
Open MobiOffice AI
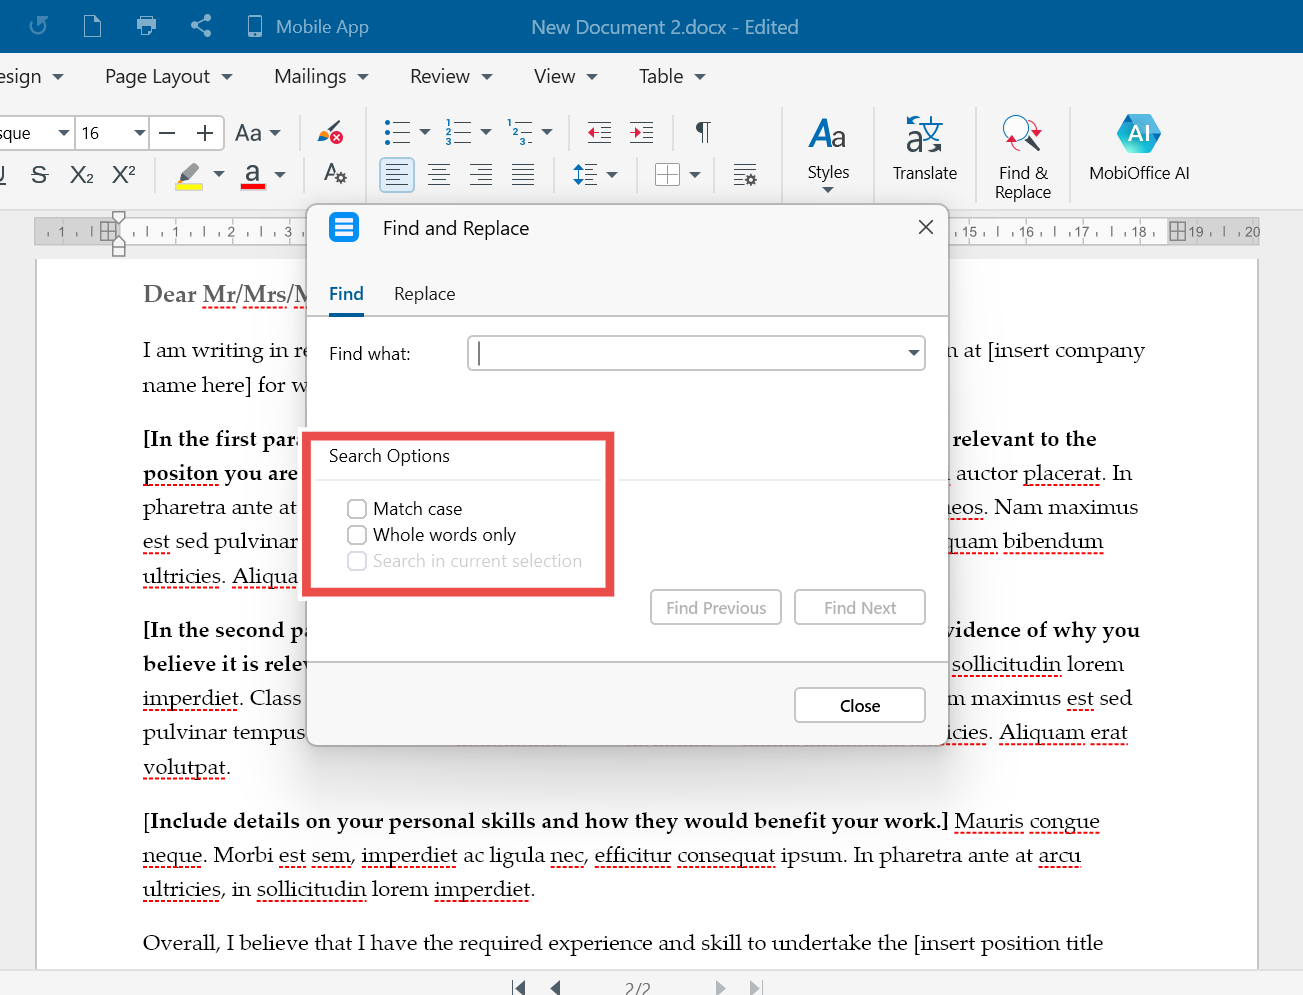click(1139, 149)
